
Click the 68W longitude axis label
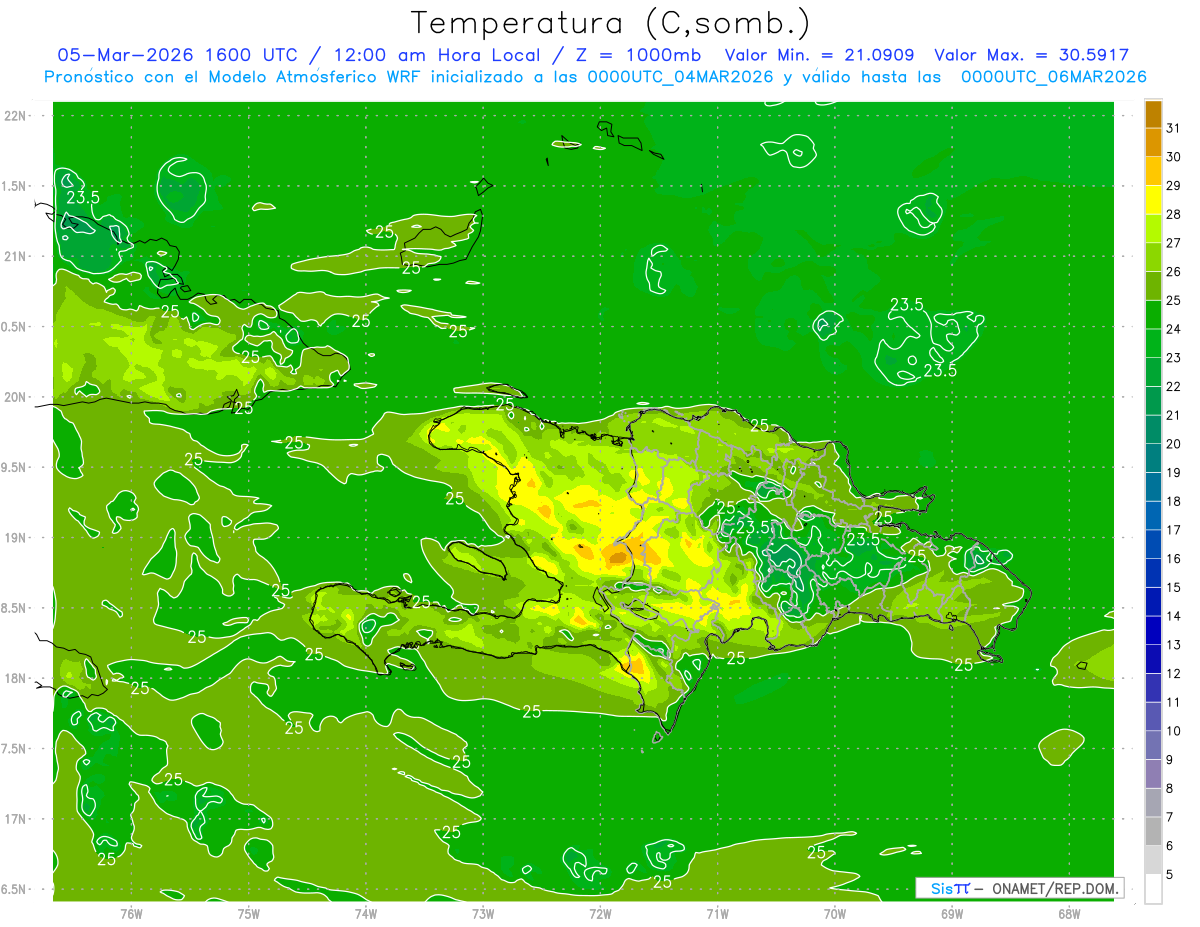(1069, 914)
